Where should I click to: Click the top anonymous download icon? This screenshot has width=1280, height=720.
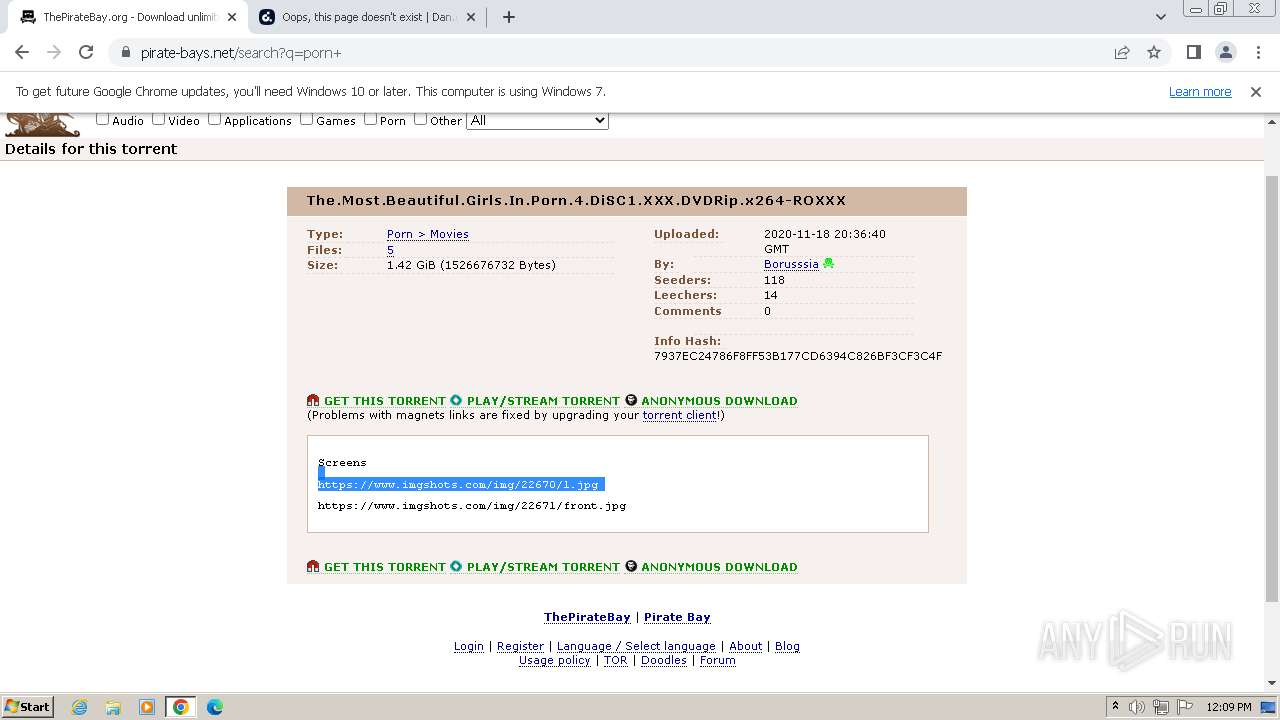click(x=631, y=400)
